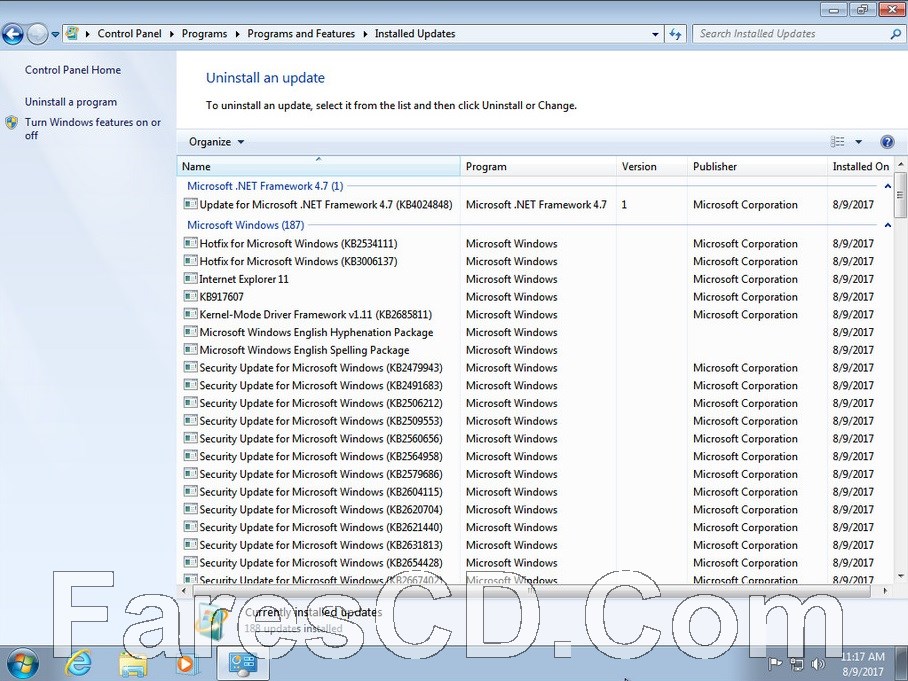Expand the arrow after Programs breadcrumb
This screenshot has width=908, height=681.
coord(237,34)
